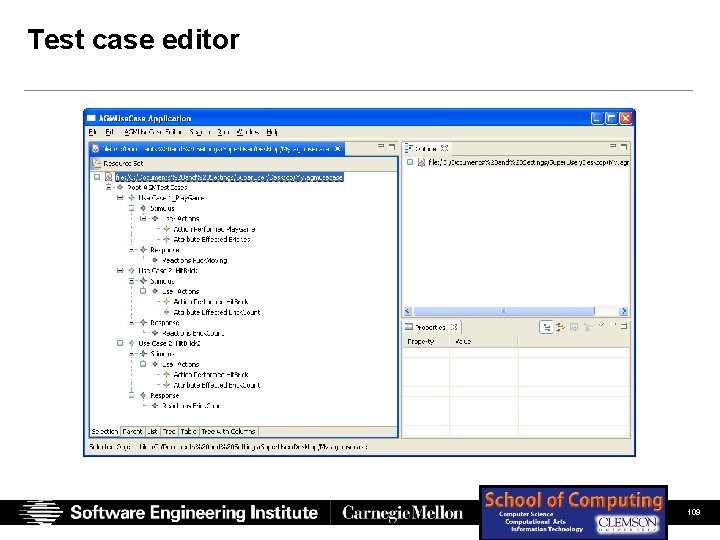The width and height of the screenshot is (720, 540).
Task: Click Stimulus icon under last use case
Action: tap(143, 354)
